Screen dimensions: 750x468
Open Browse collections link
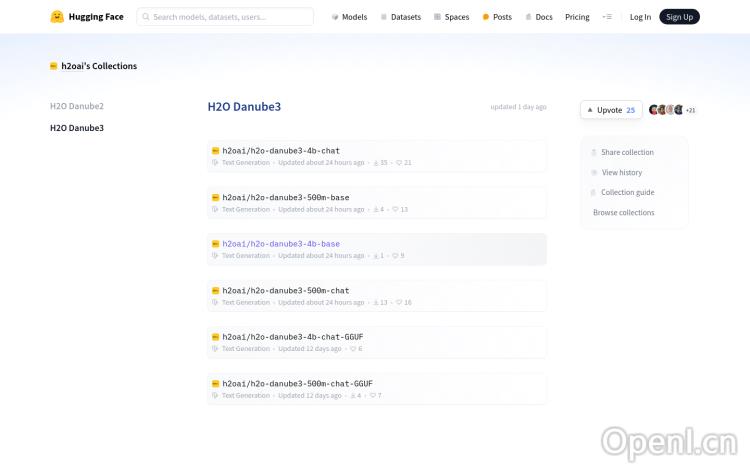pyautogui.click(x=623, y=213)
